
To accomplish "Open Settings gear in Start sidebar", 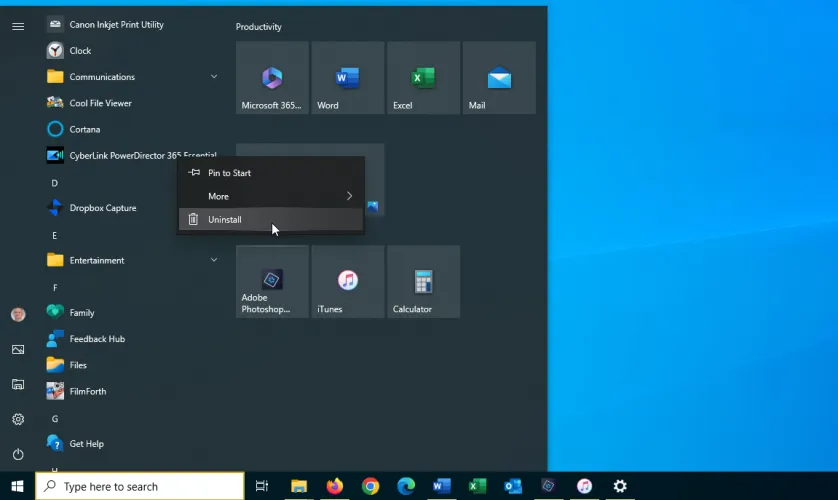I will 18,419.
